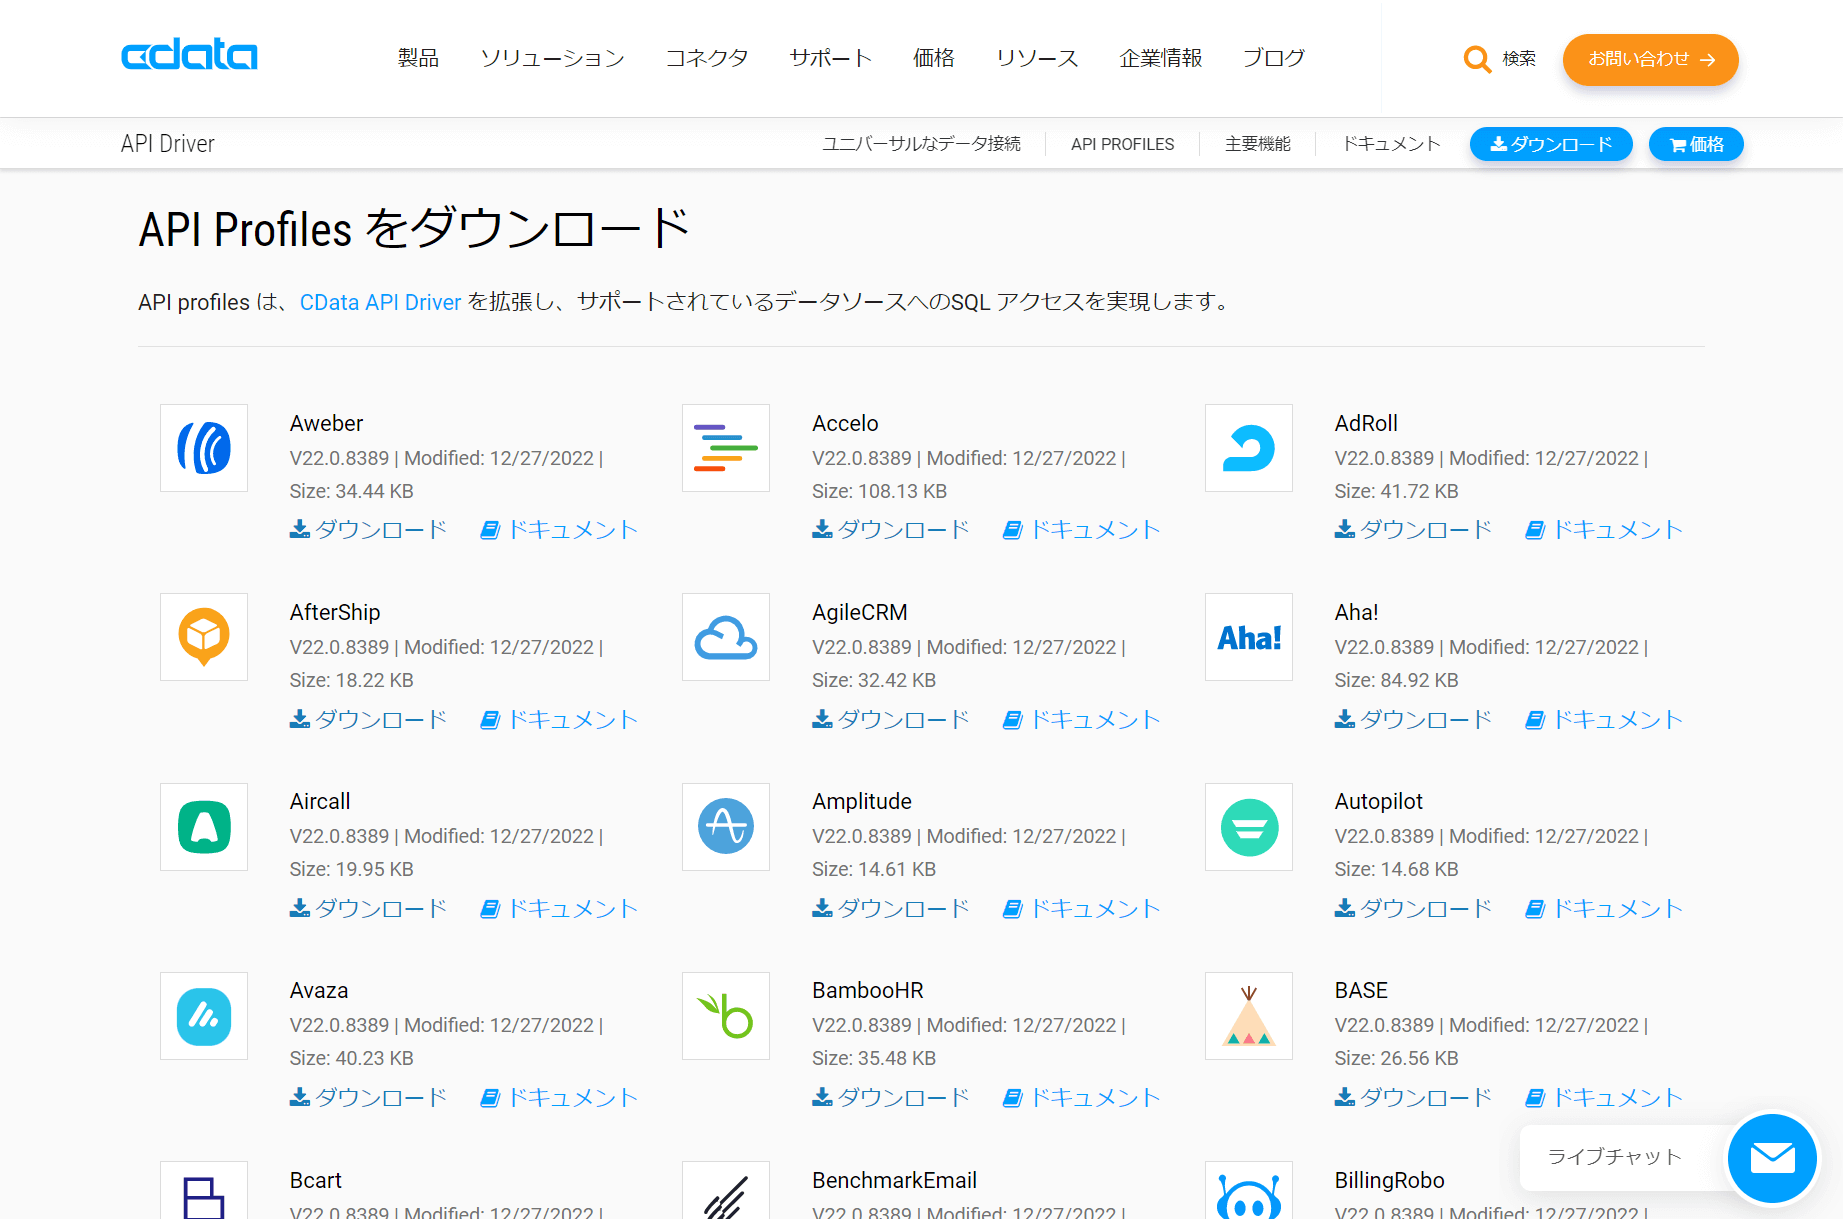The width and height of the screenshot is (1843, 1219).
Task: Click the Autopilot logo icon
Action: click(1249, 827)
